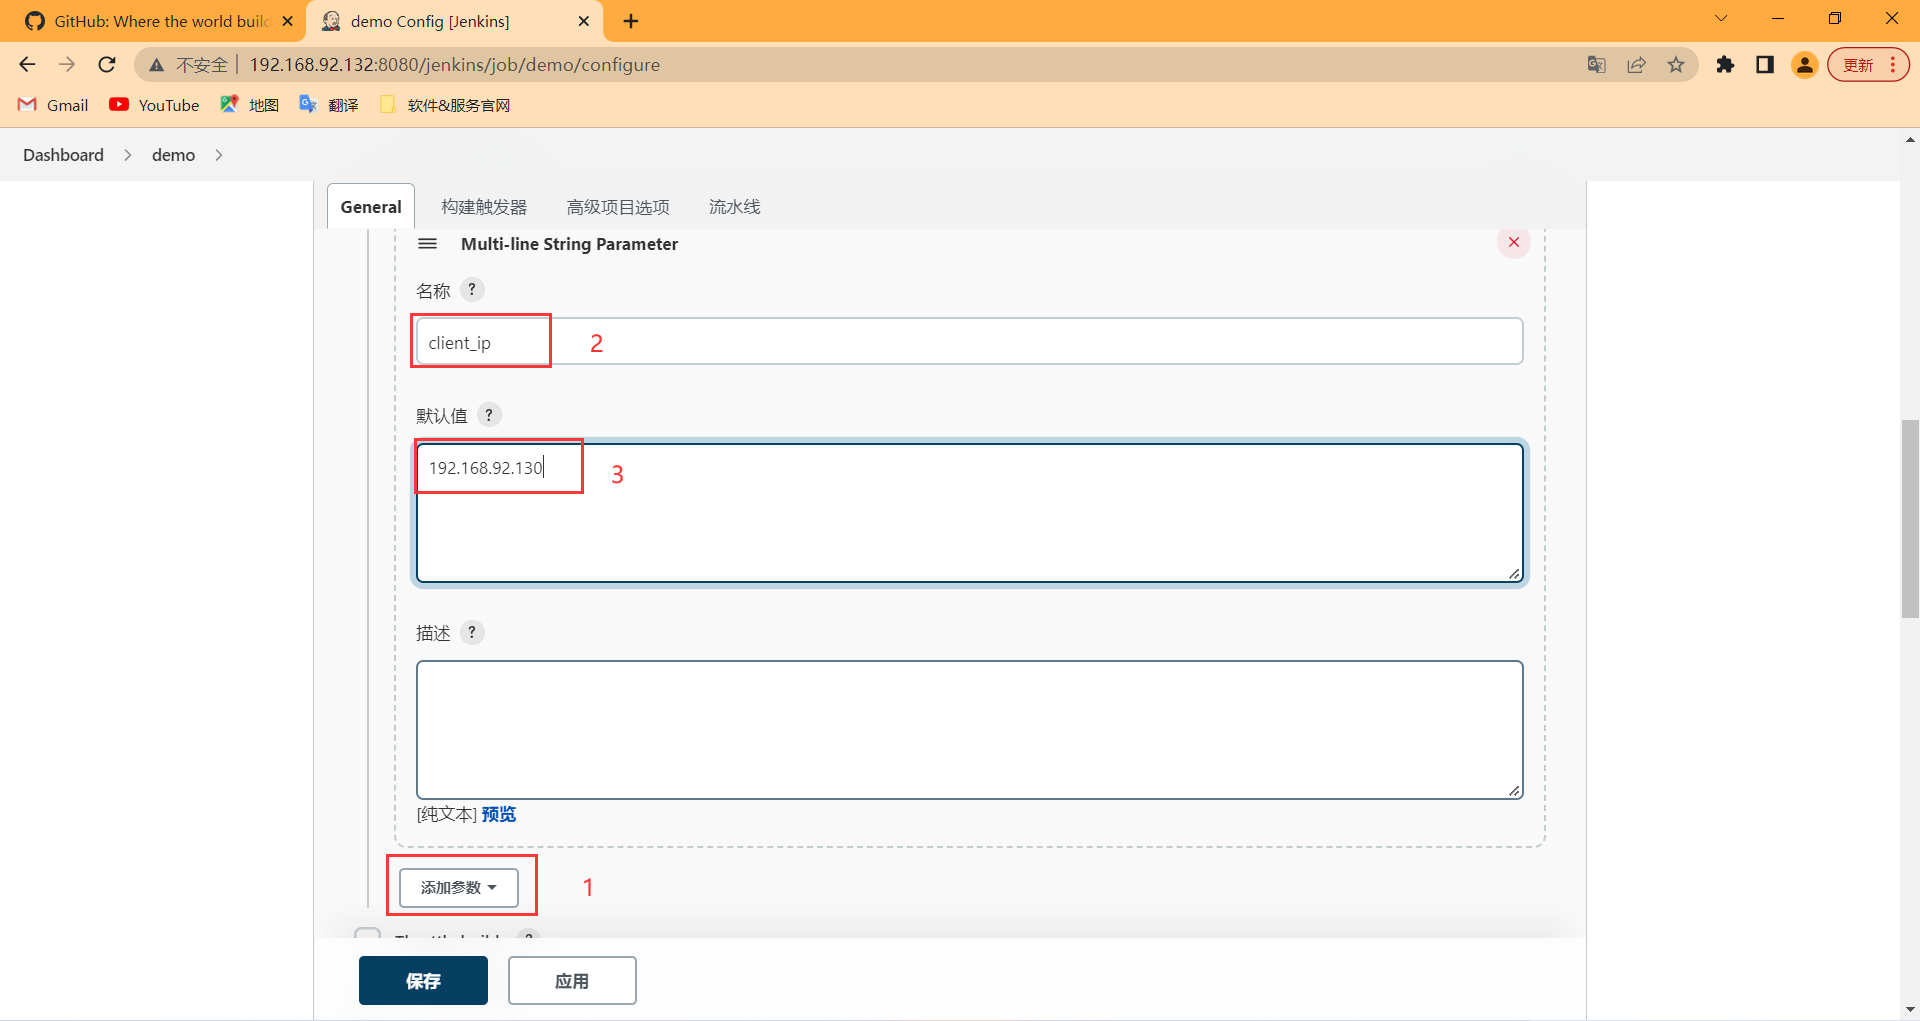This screenshot has width=1920, height=1021.
Task: Delete the Multi-line String Parameter with red X
Action: click(1514, 242)
